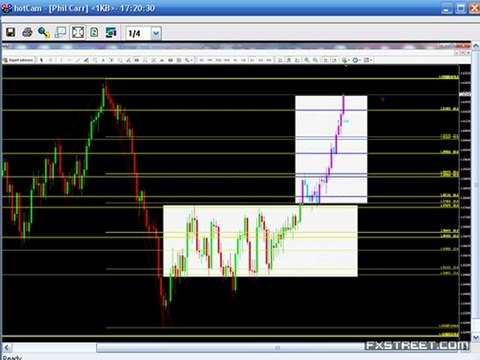
Task: Open the 1/4 zoom ratio dropdown
Action: 156,33
